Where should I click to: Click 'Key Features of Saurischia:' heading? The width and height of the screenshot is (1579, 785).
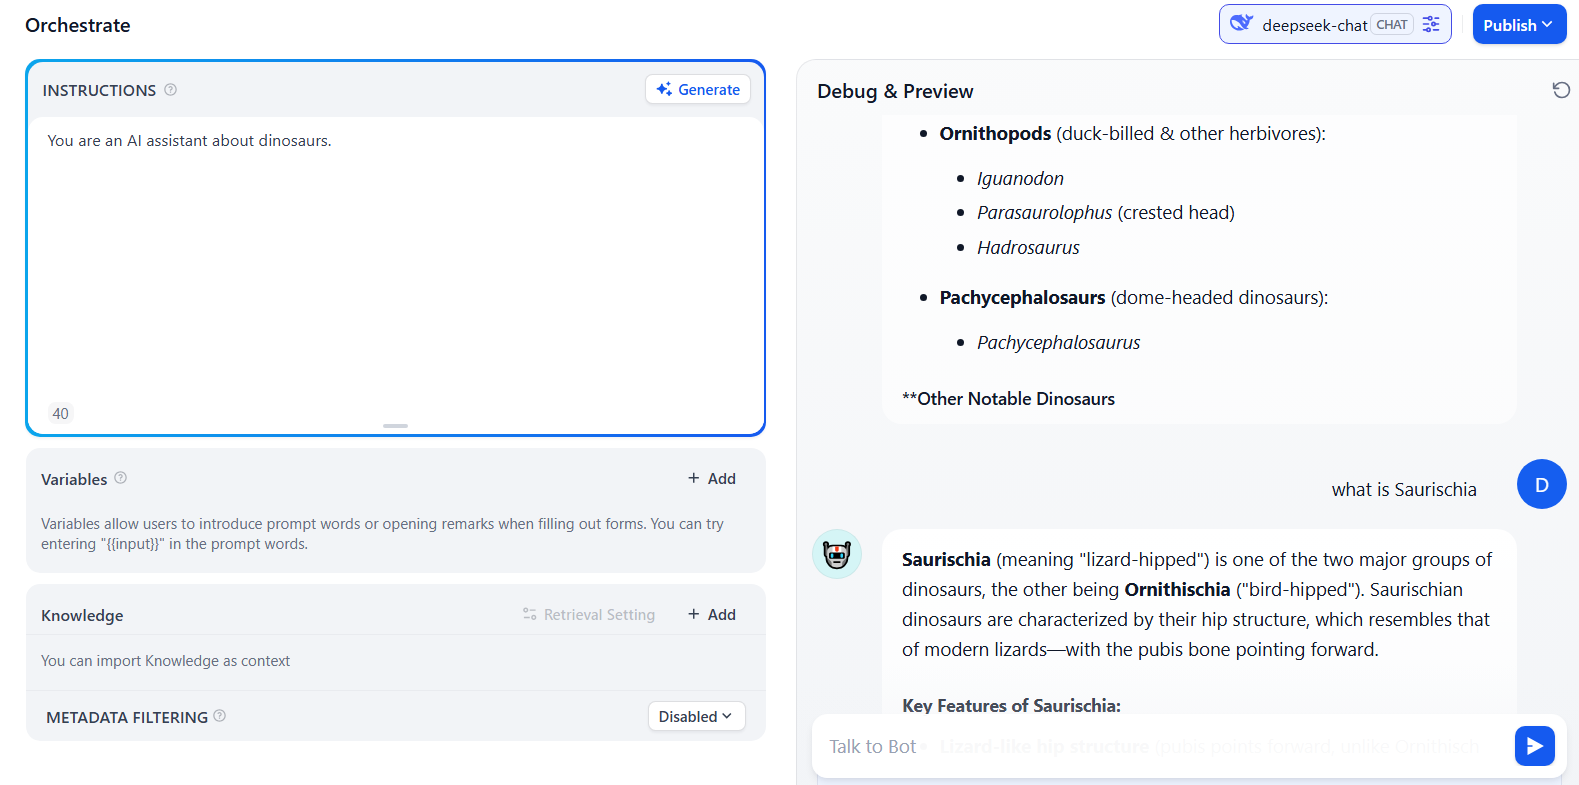click(1011, 705)
